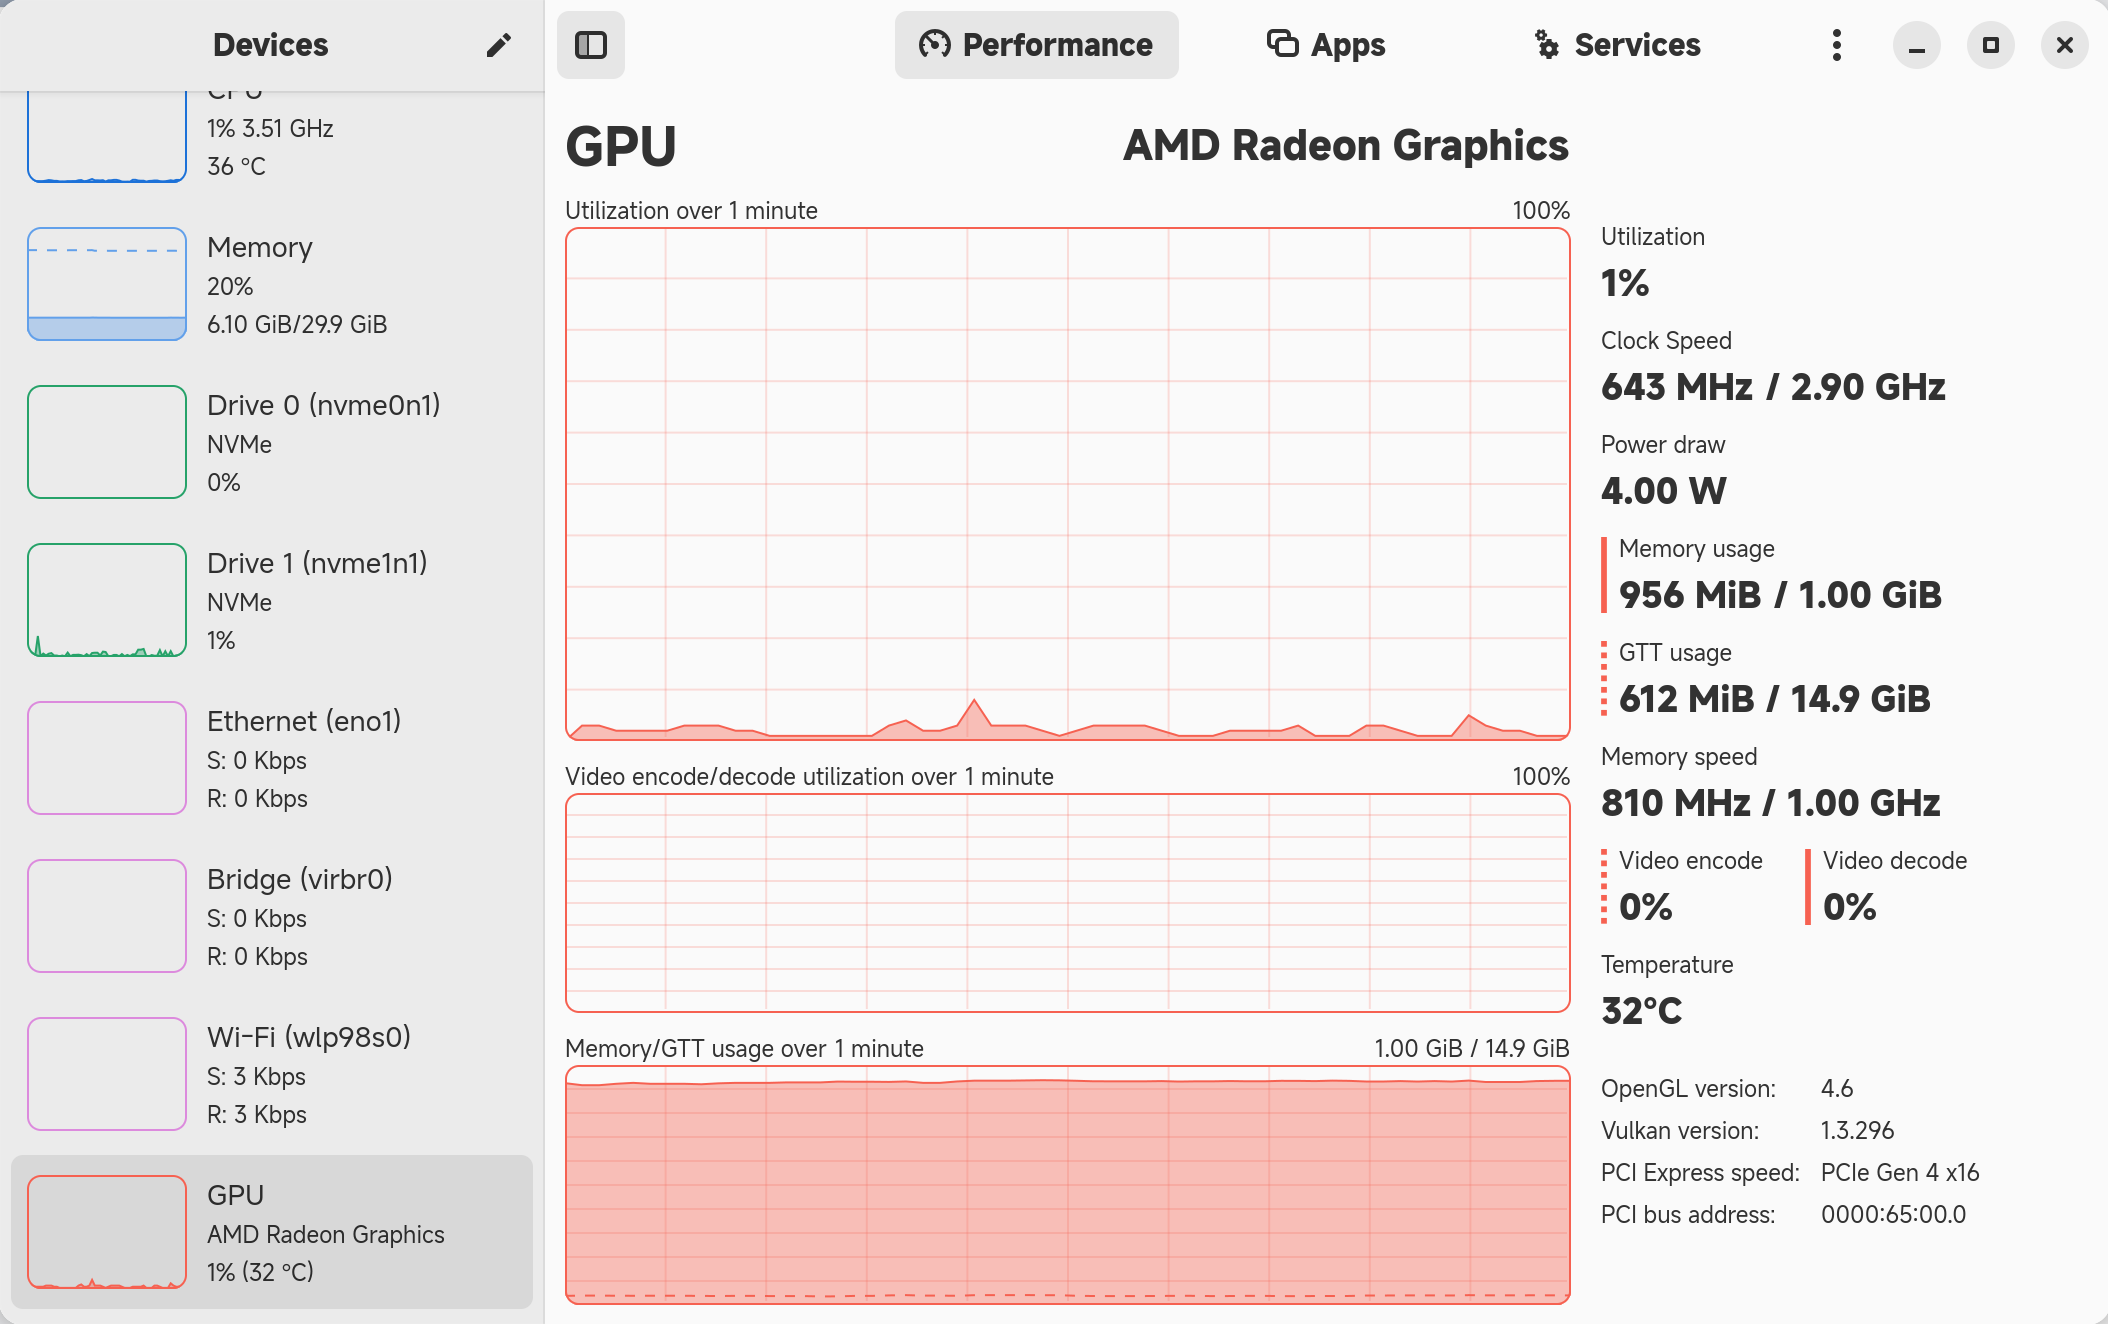Click the Video encode 0% value
The width and height of the screenshot is (2108, 1324).
click(x=1645, y=907)
